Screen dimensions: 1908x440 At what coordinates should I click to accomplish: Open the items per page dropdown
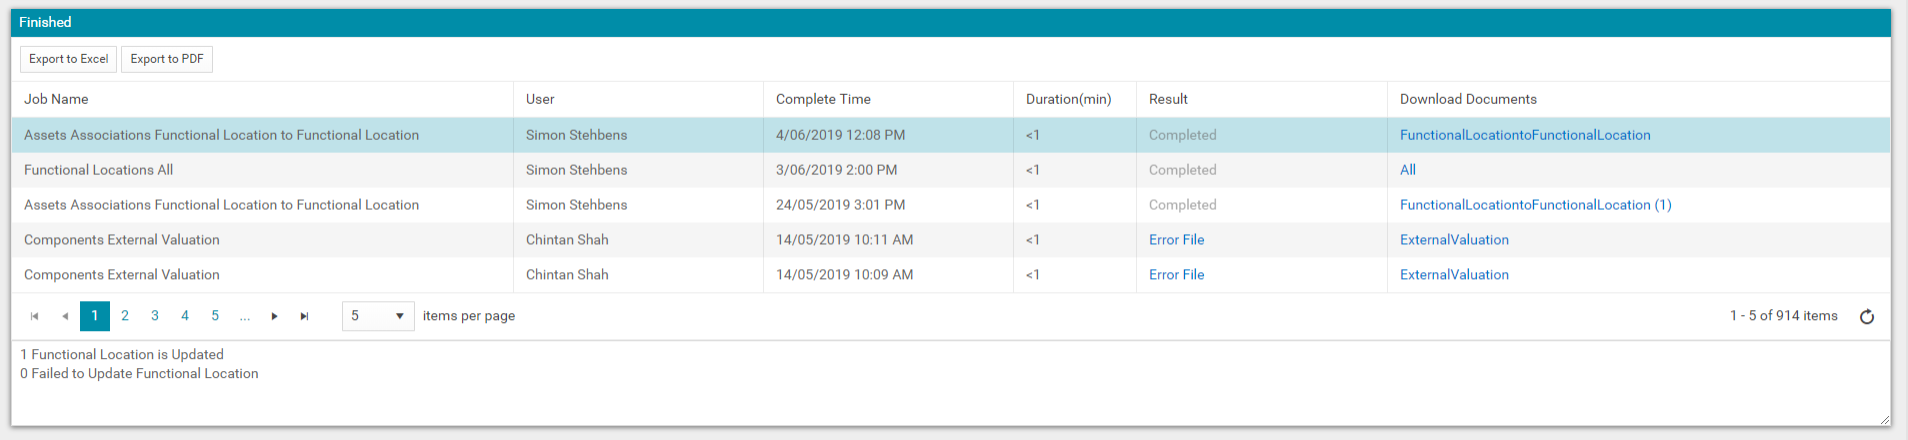[378, 316]
